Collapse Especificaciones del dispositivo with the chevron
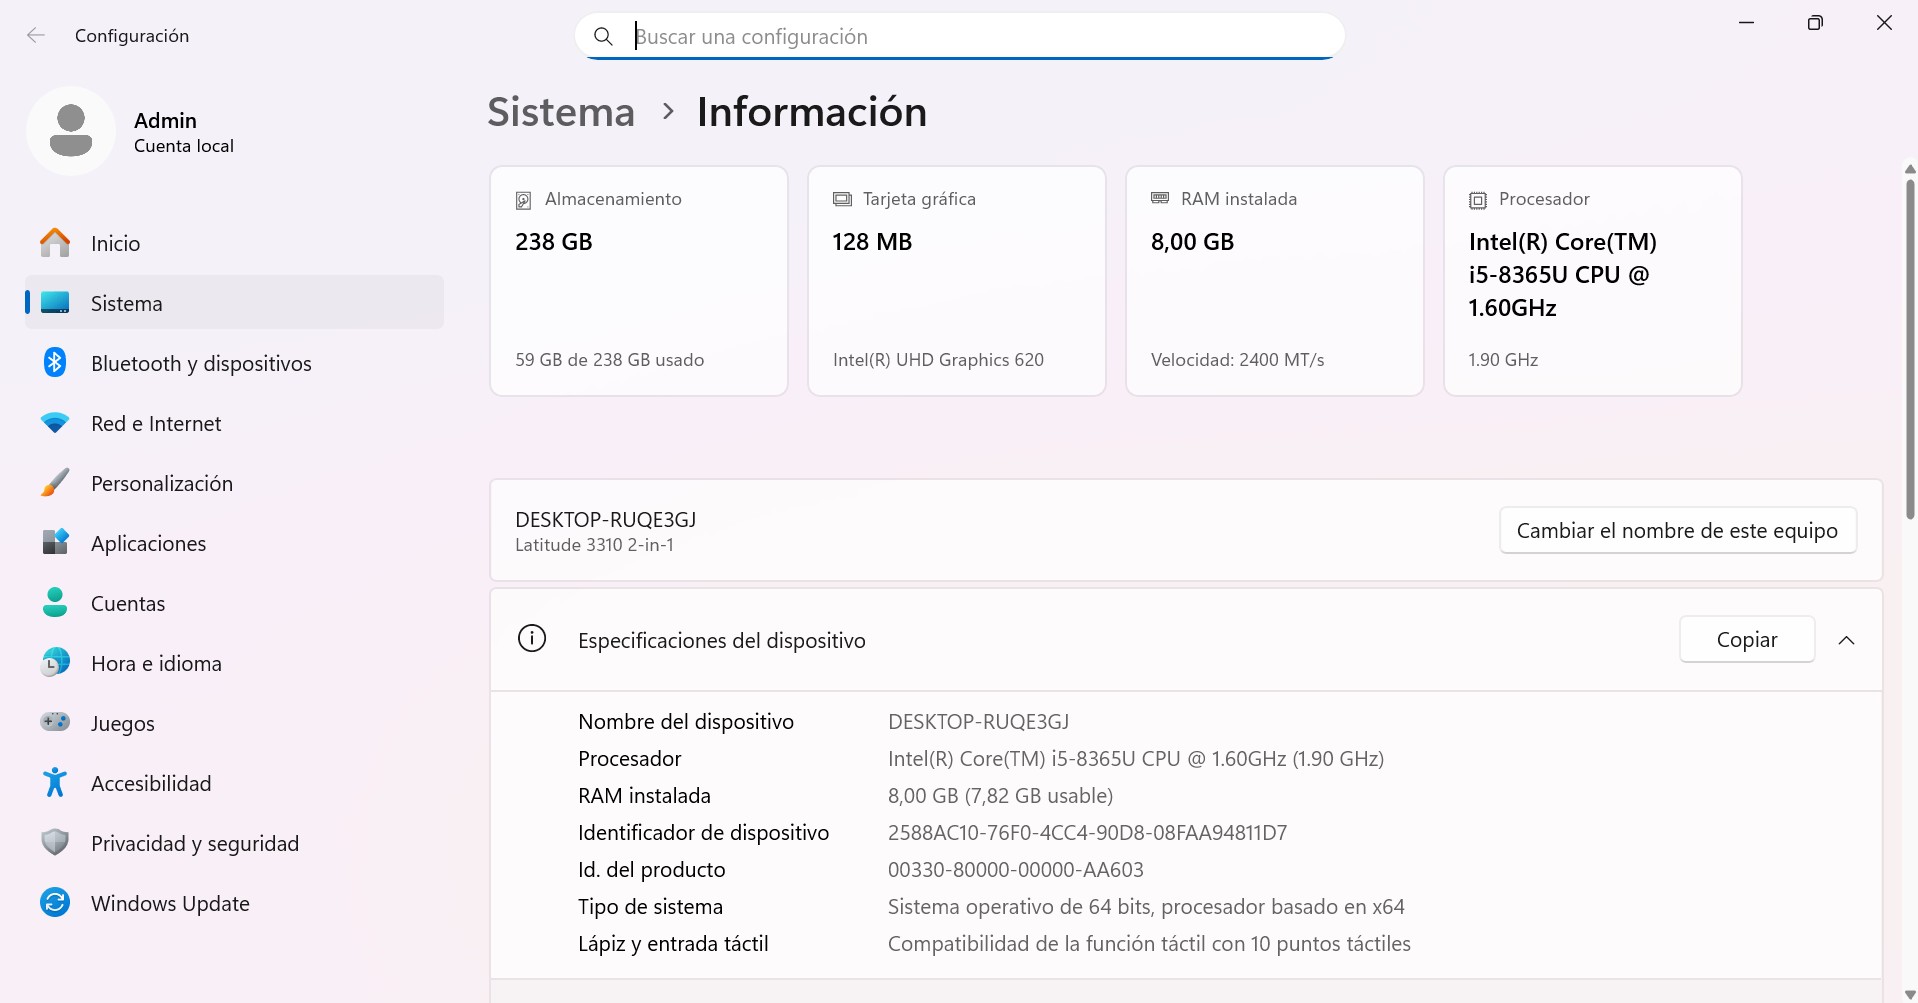The width and height of the screenshot is (1918, 1003). [1846, 640]
